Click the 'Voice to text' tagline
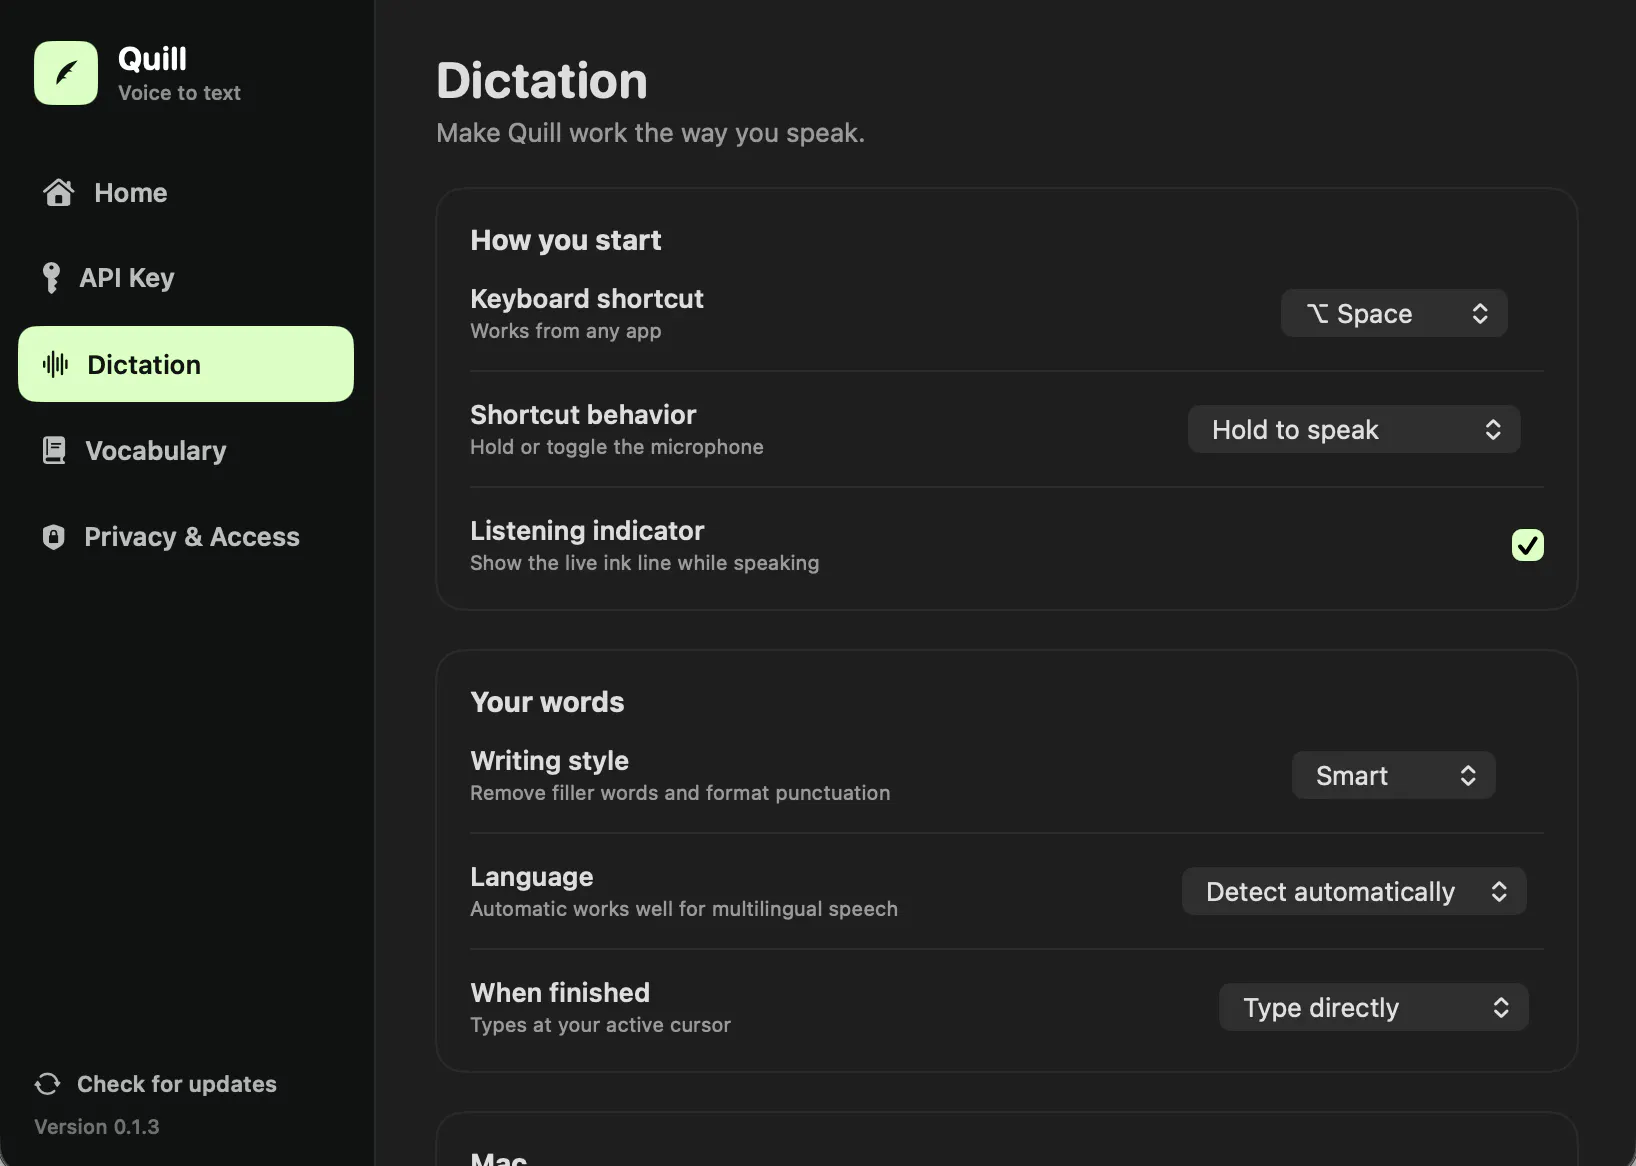This screenshot has width=1636, height=1166. click(179, 93)
